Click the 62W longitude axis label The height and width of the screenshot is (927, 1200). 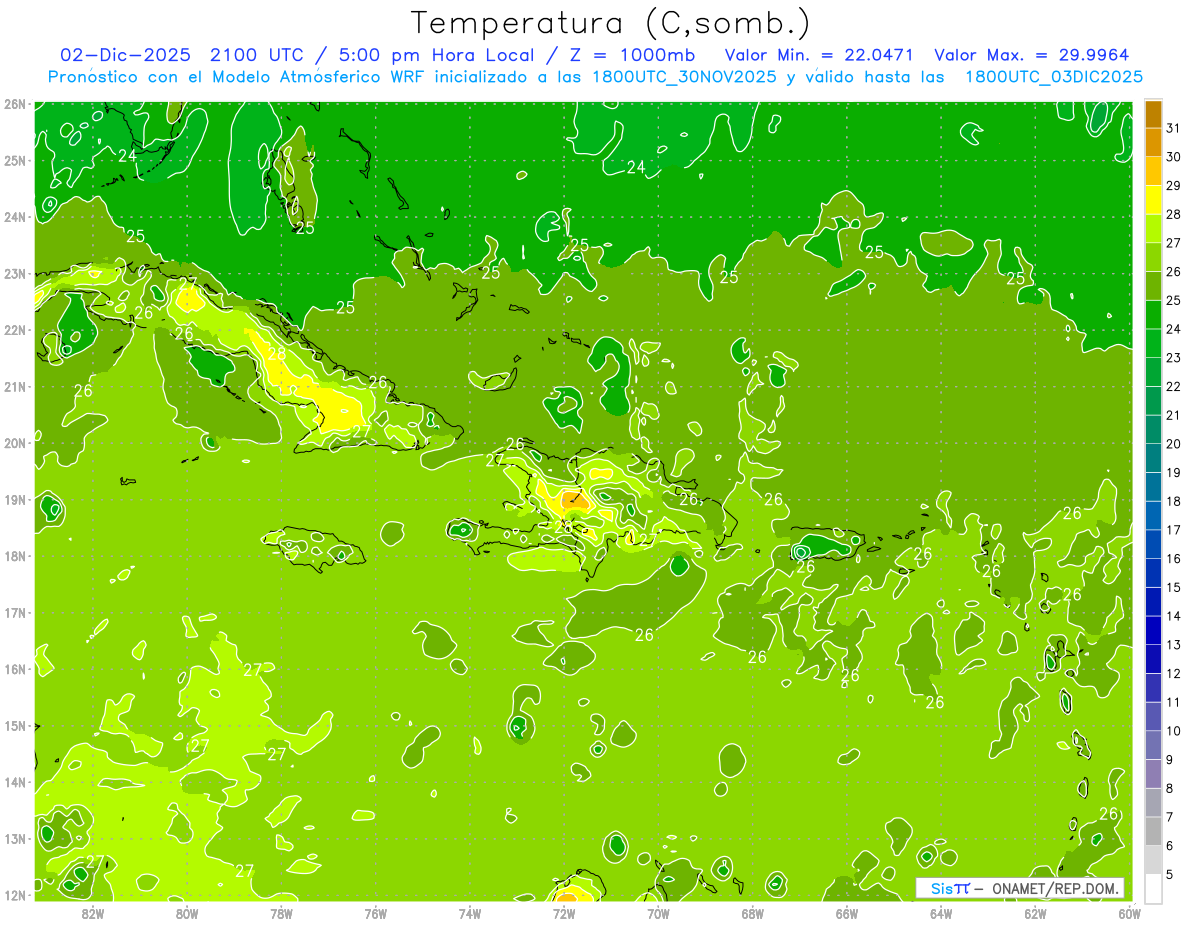1035,912
